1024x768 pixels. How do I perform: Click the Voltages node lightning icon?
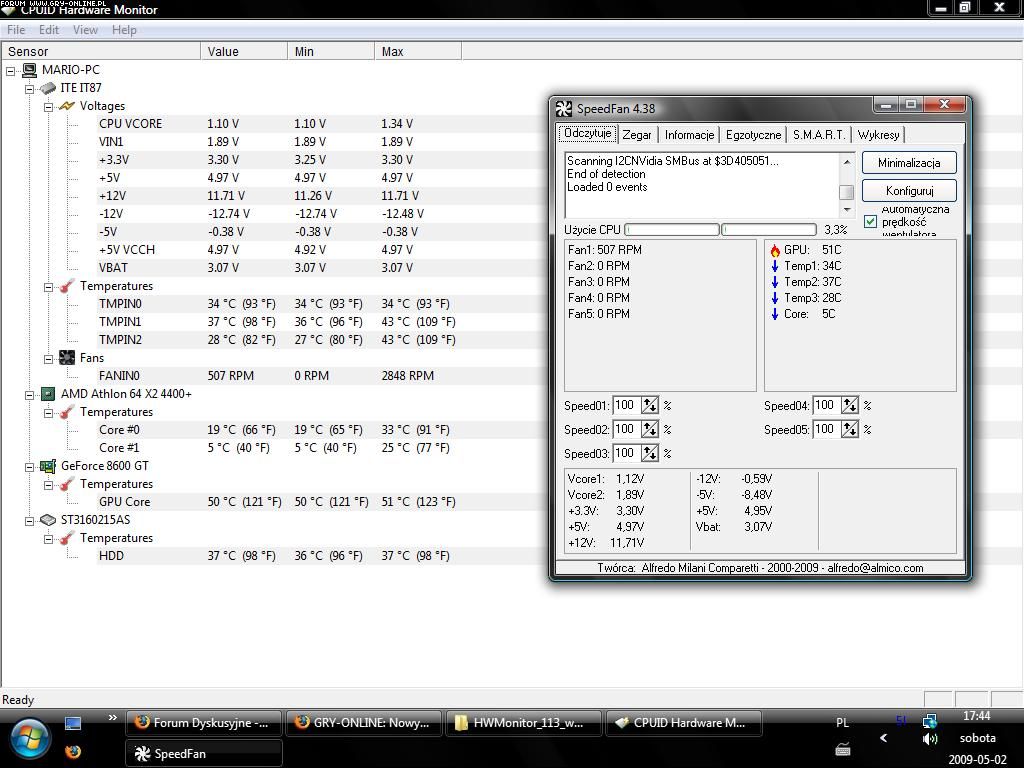coord(67,106)
